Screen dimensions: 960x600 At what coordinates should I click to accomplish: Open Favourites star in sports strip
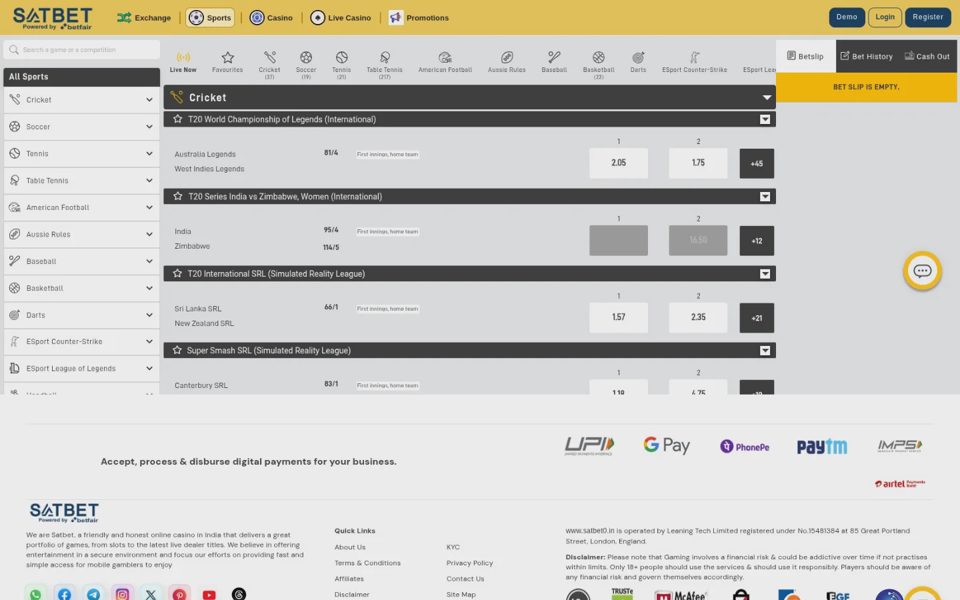coord(228,58)
